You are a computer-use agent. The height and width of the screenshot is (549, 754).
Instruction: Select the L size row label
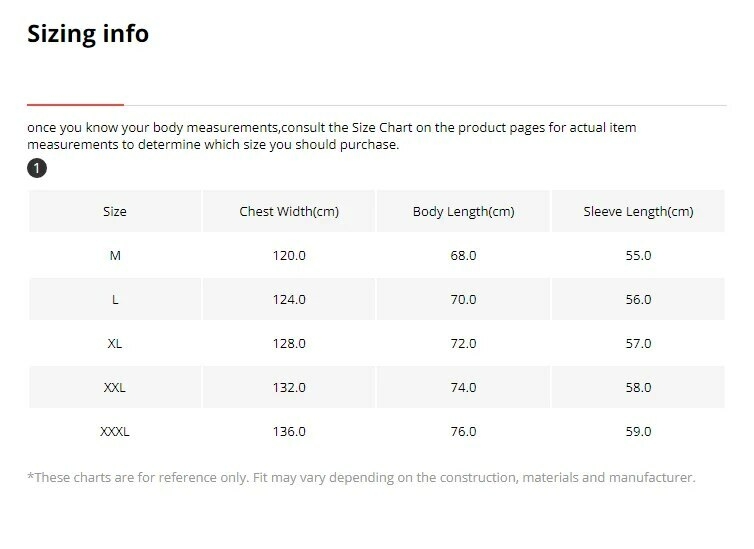pyautogui.click(x=115, y=300)
